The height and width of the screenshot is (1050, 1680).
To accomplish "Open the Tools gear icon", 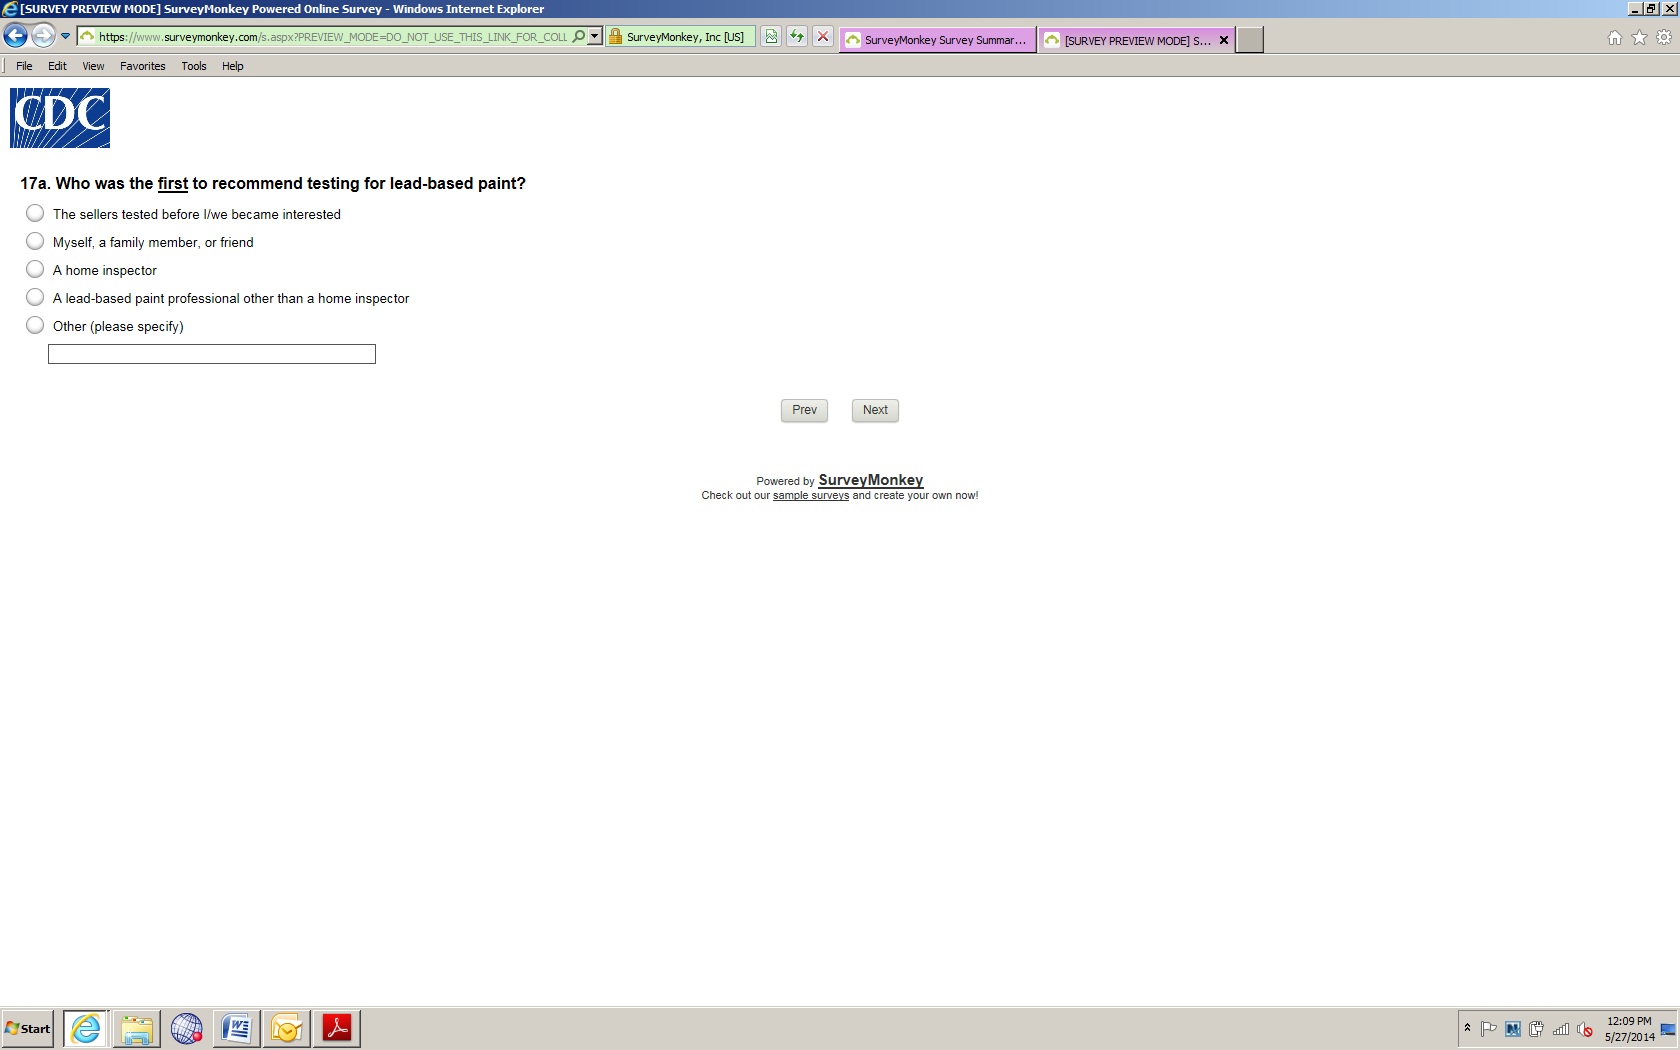I will 1664,38.
